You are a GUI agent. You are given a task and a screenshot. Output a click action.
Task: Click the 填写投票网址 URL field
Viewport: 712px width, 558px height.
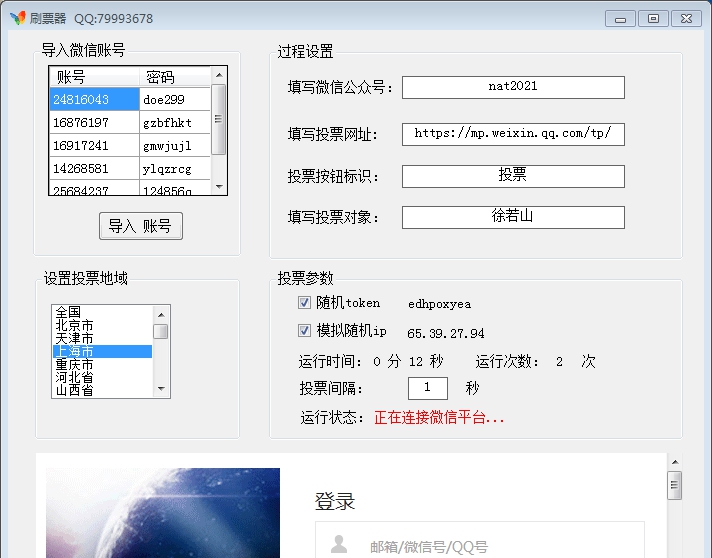[513, 134]
